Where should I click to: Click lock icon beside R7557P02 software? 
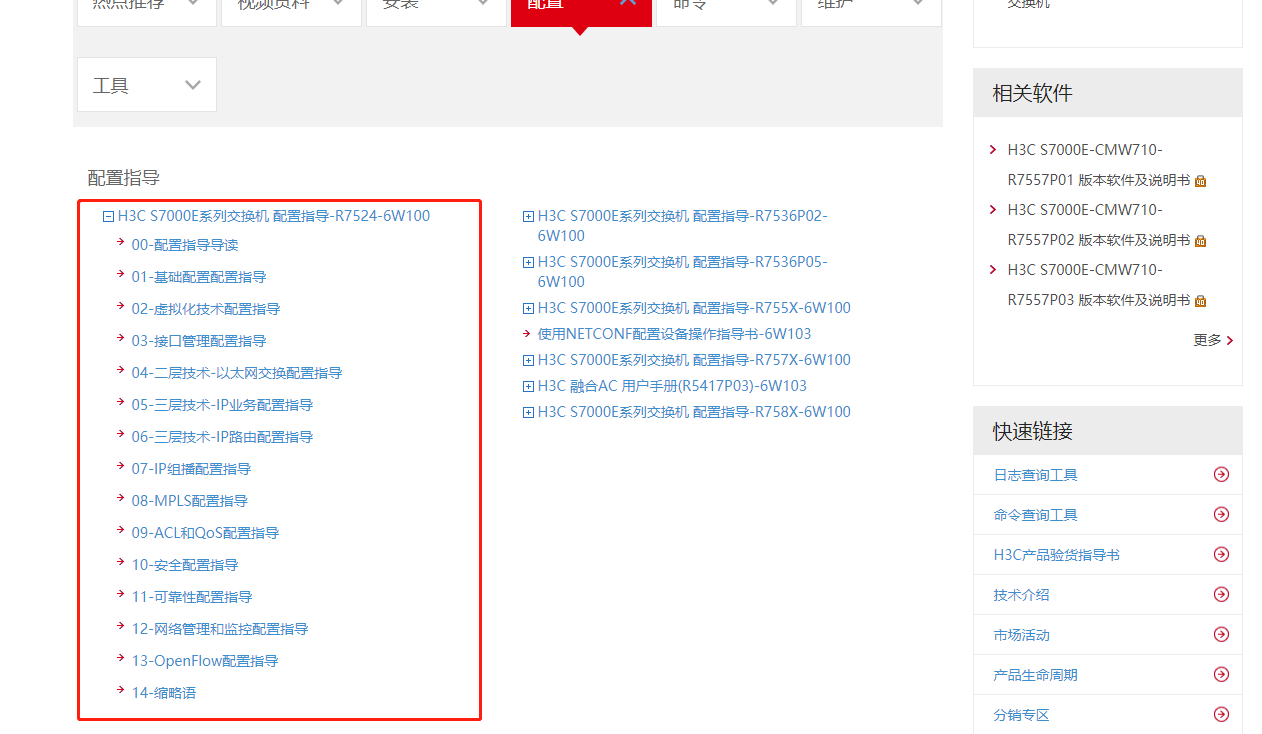[1201, 241]
